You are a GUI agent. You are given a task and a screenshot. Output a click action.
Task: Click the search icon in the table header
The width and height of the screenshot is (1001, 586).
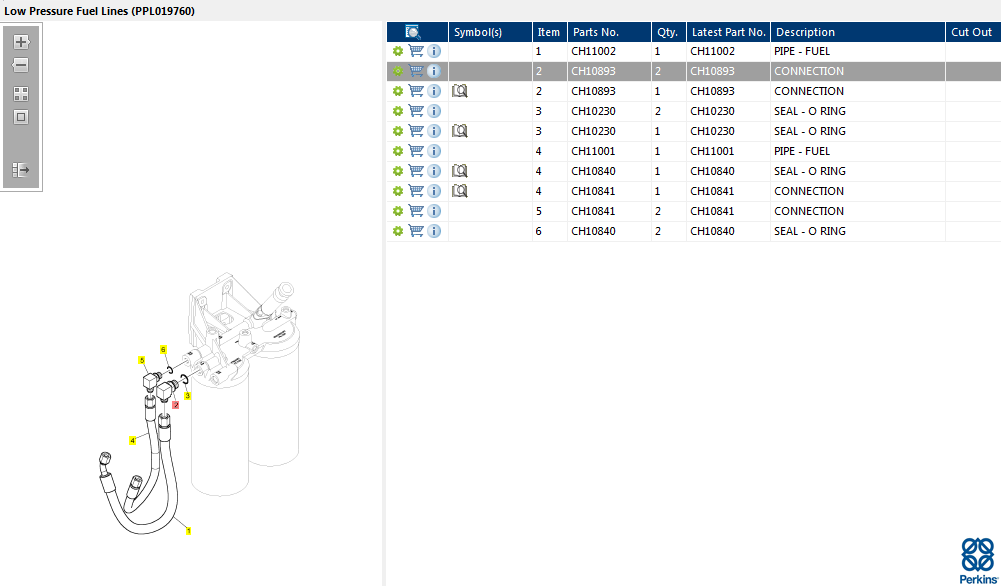(x=413, y=32)
